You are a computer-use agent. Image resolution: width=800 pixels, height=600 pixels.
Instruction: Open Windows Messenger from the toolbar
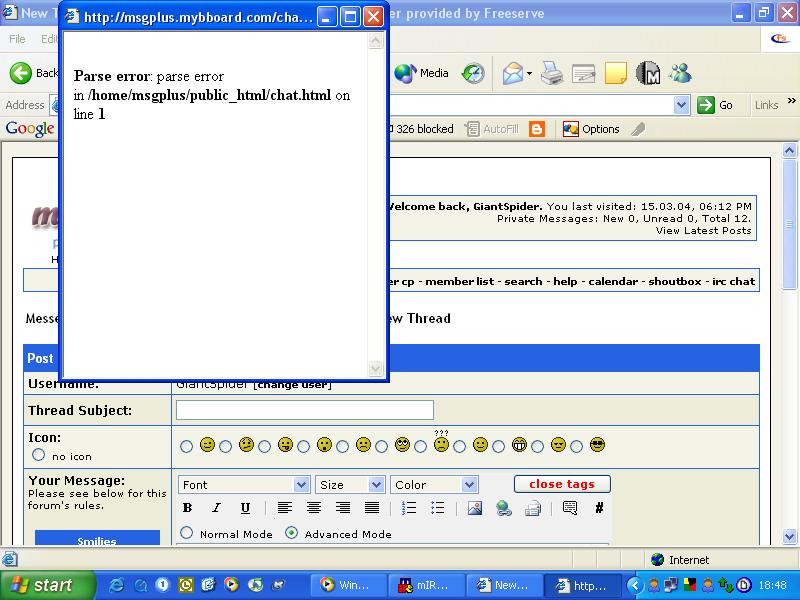click(681, 73)
